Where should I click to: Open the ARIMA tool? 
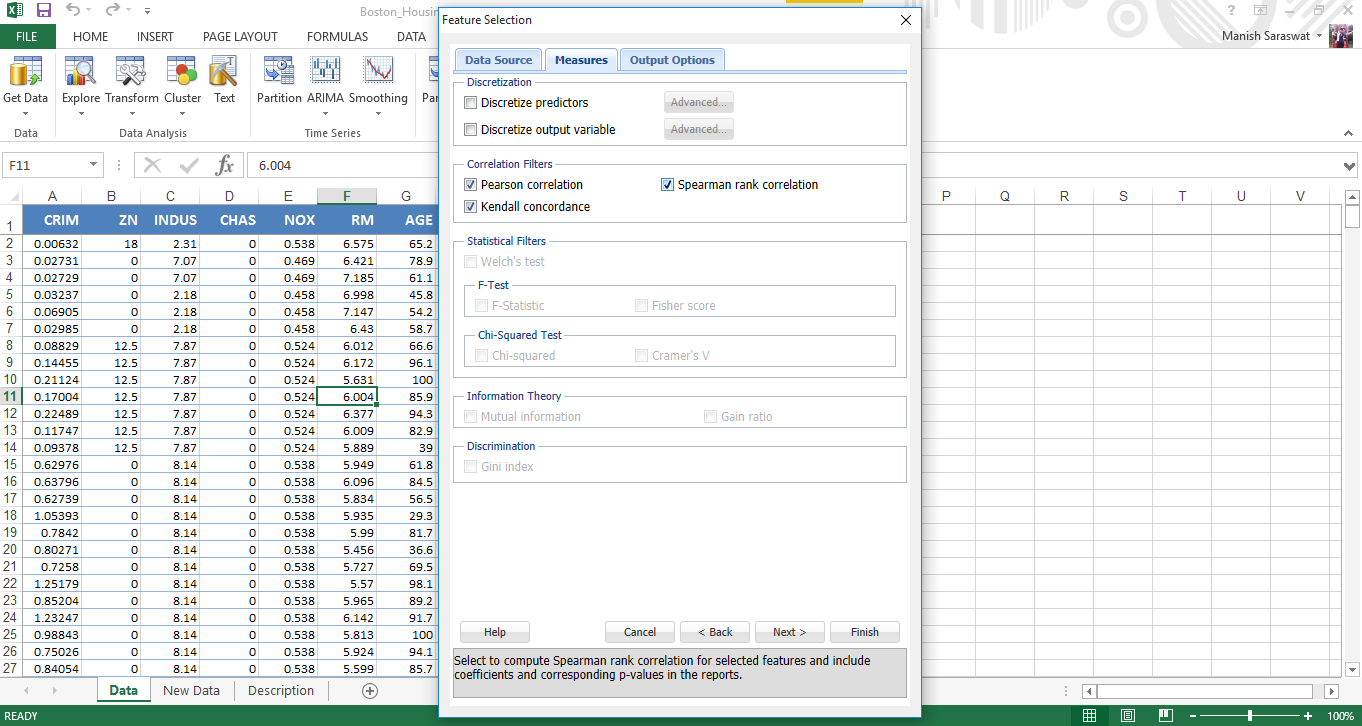click(325, 80)
